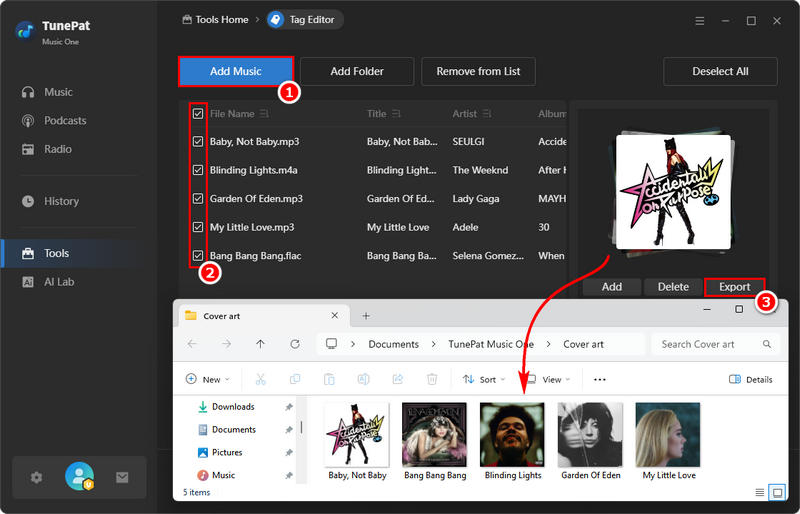The width and height of the screenshot is (800, 514).
Task: Uncheck Blinding Lights.m4a checkbox
Action: pyautogui.click(x=198, y=170)
